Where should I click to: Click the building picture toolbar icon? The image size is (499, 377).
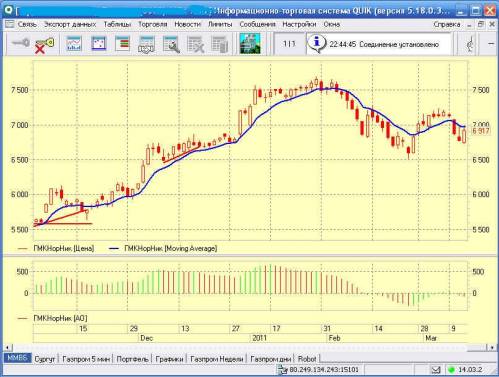click(x=250, y=43)
